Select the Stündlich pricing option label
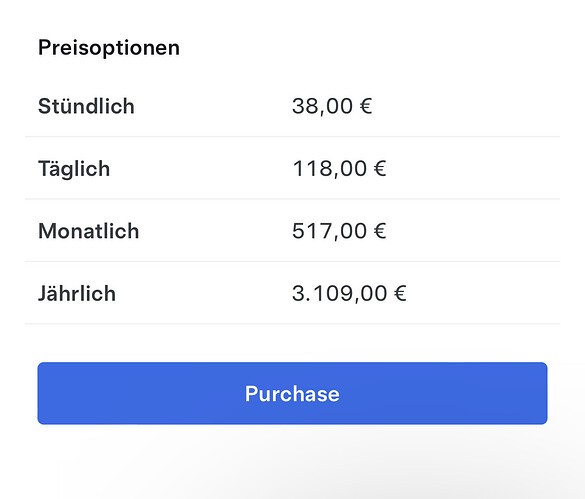Viewport: 585px width, 499px height. 86,106
